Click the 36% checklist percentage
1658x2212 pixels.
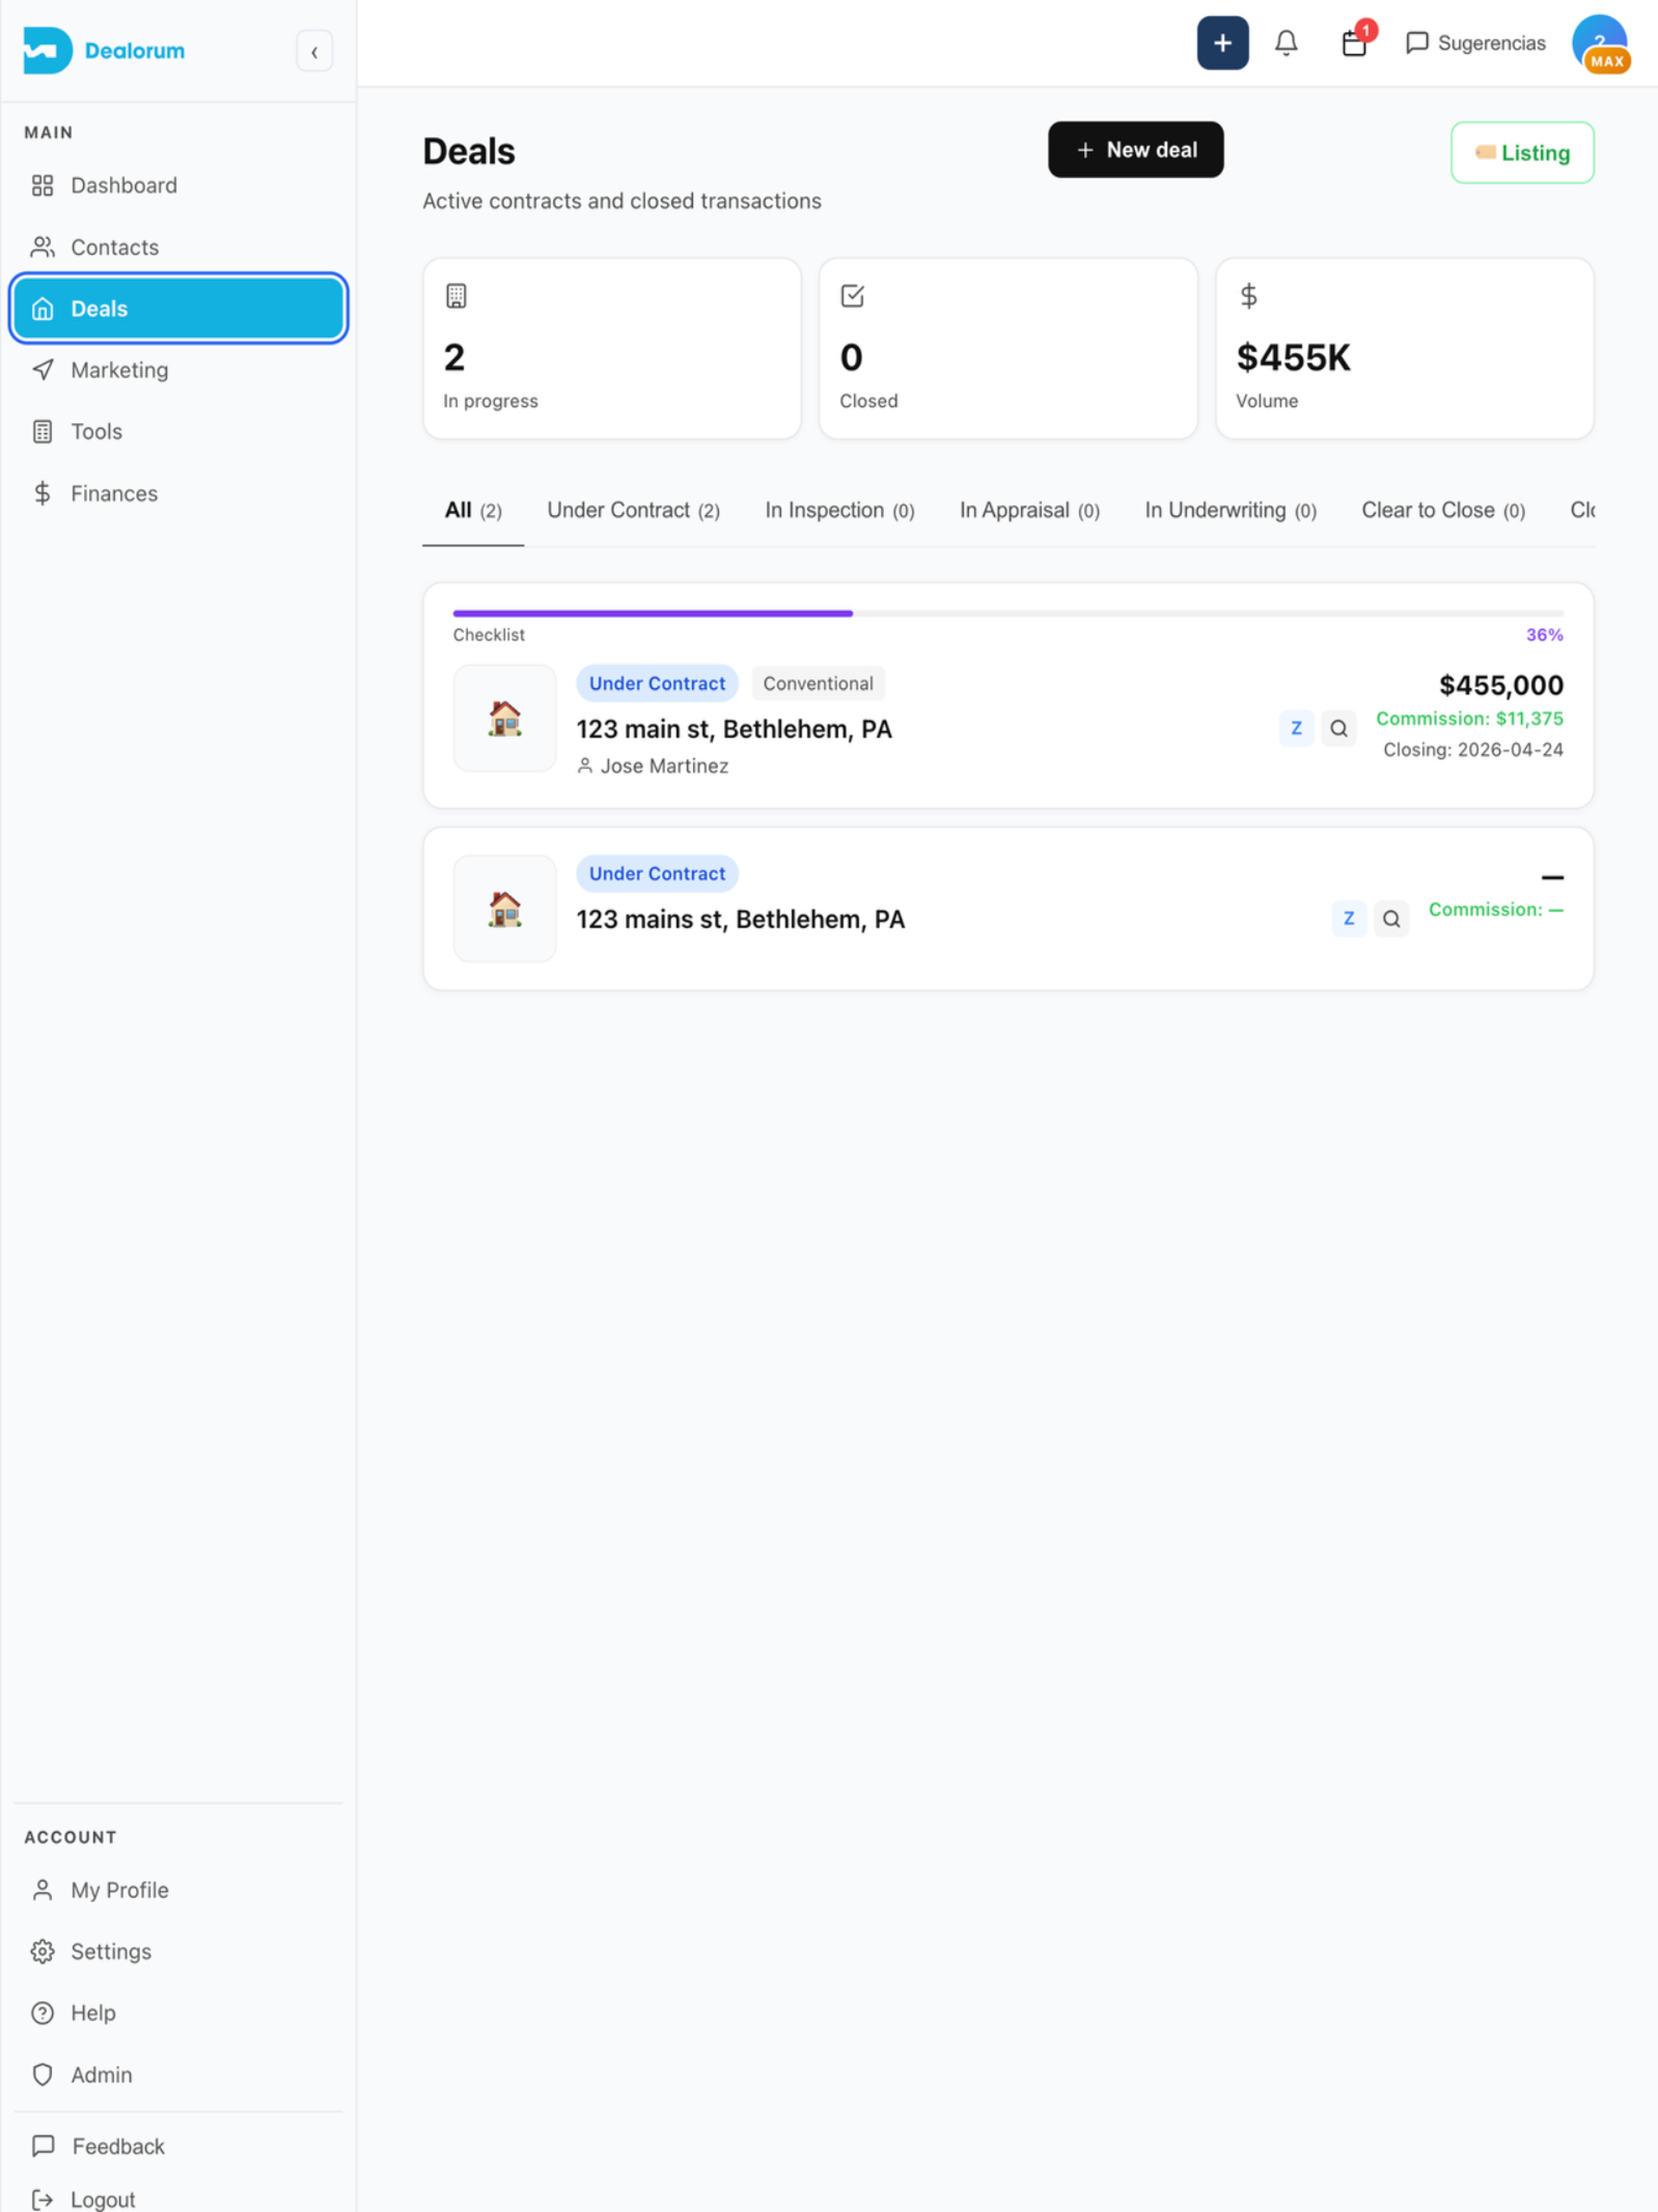point(1544,635)
